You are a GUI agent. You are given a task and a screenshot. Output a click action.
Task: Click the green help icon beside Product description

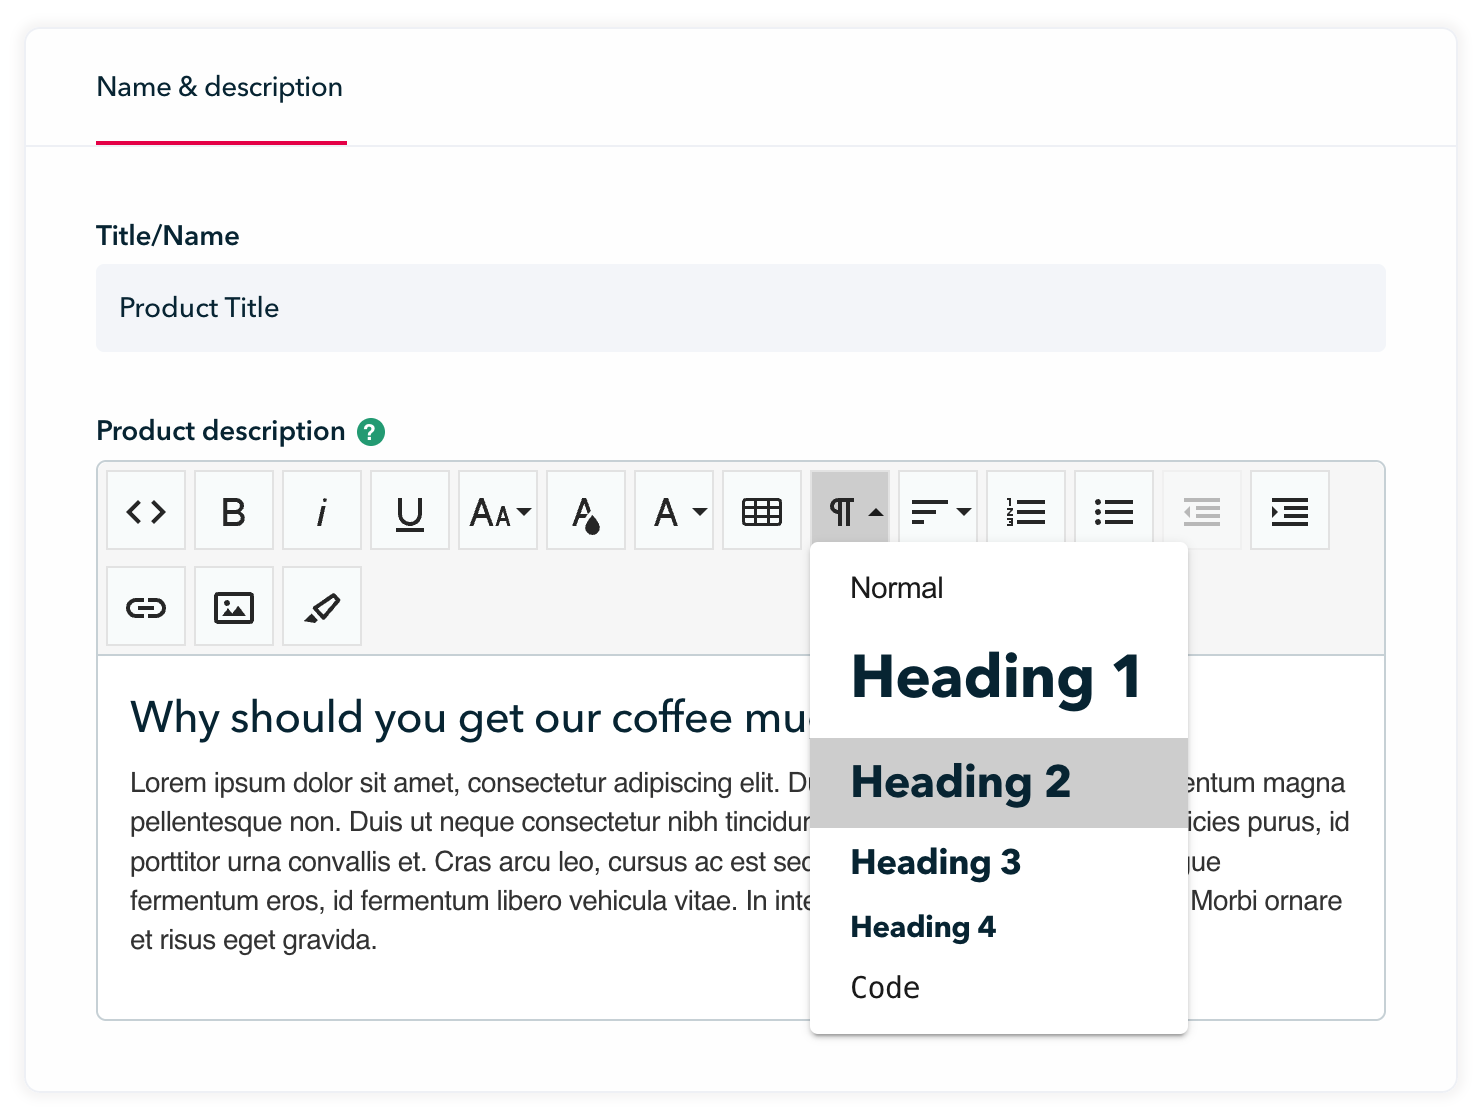pyautogui.click(x=371, y=432)
